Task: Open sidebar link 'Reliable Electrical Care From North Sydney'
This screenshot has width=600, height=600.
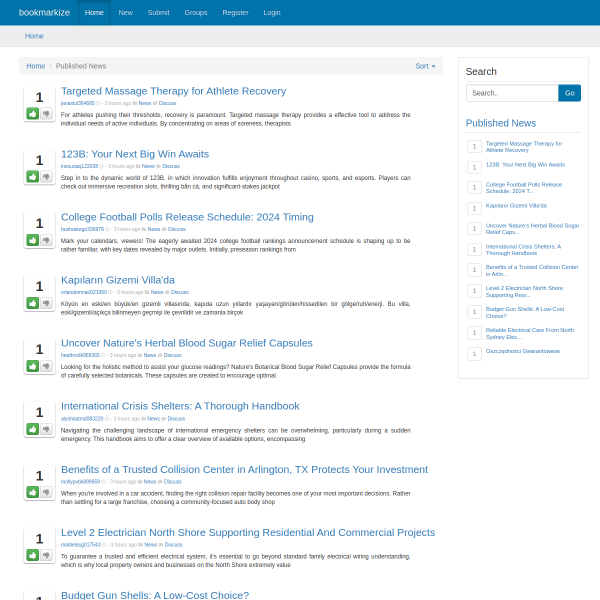Action: 529,333
